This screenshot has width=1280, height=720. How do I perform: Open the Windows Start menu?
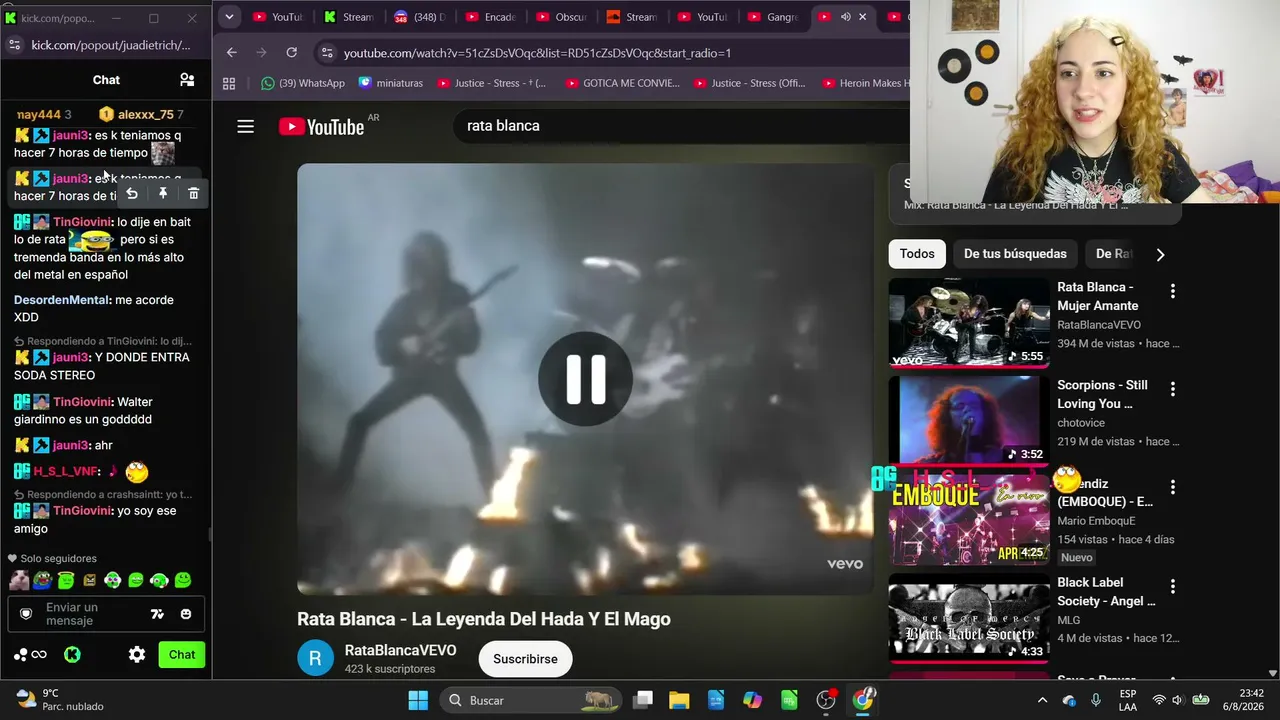pos(418,700)
